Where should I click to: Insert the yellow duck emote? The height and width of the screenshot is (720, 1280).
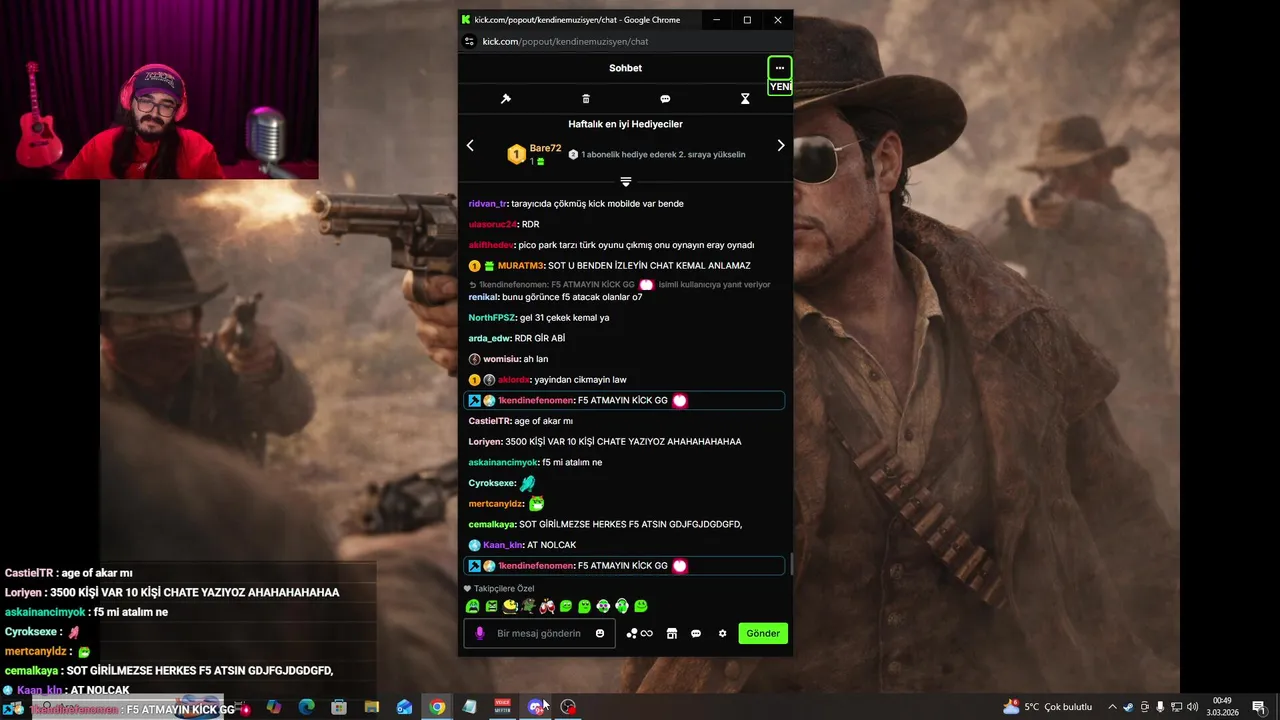point(510,606)
